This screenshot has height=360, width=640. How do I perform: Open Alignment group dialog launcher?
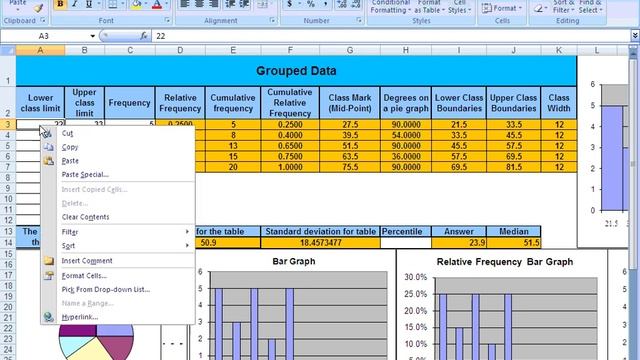pyautogui.click(x=273, y=20)
